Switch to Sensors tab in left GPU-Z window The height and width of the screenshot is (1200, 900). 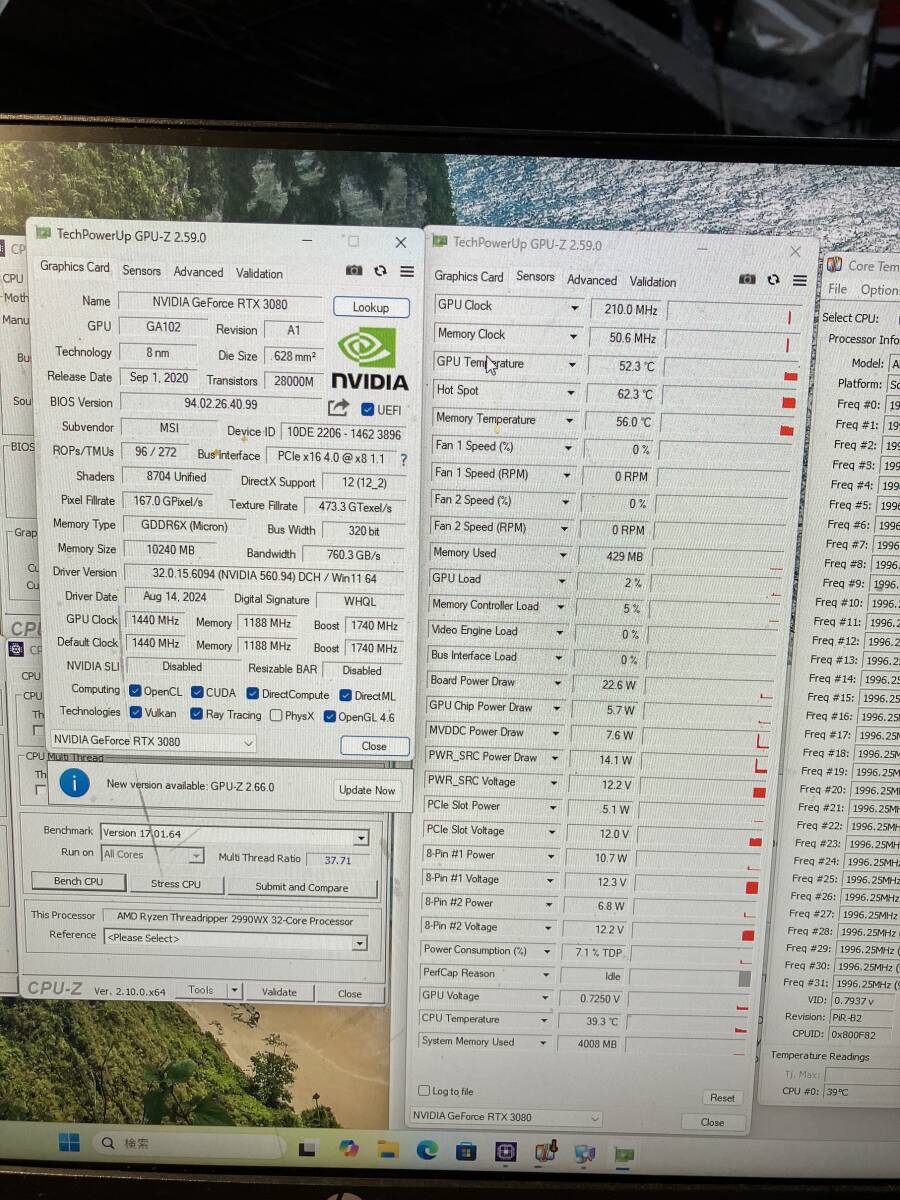pos(141,271)
